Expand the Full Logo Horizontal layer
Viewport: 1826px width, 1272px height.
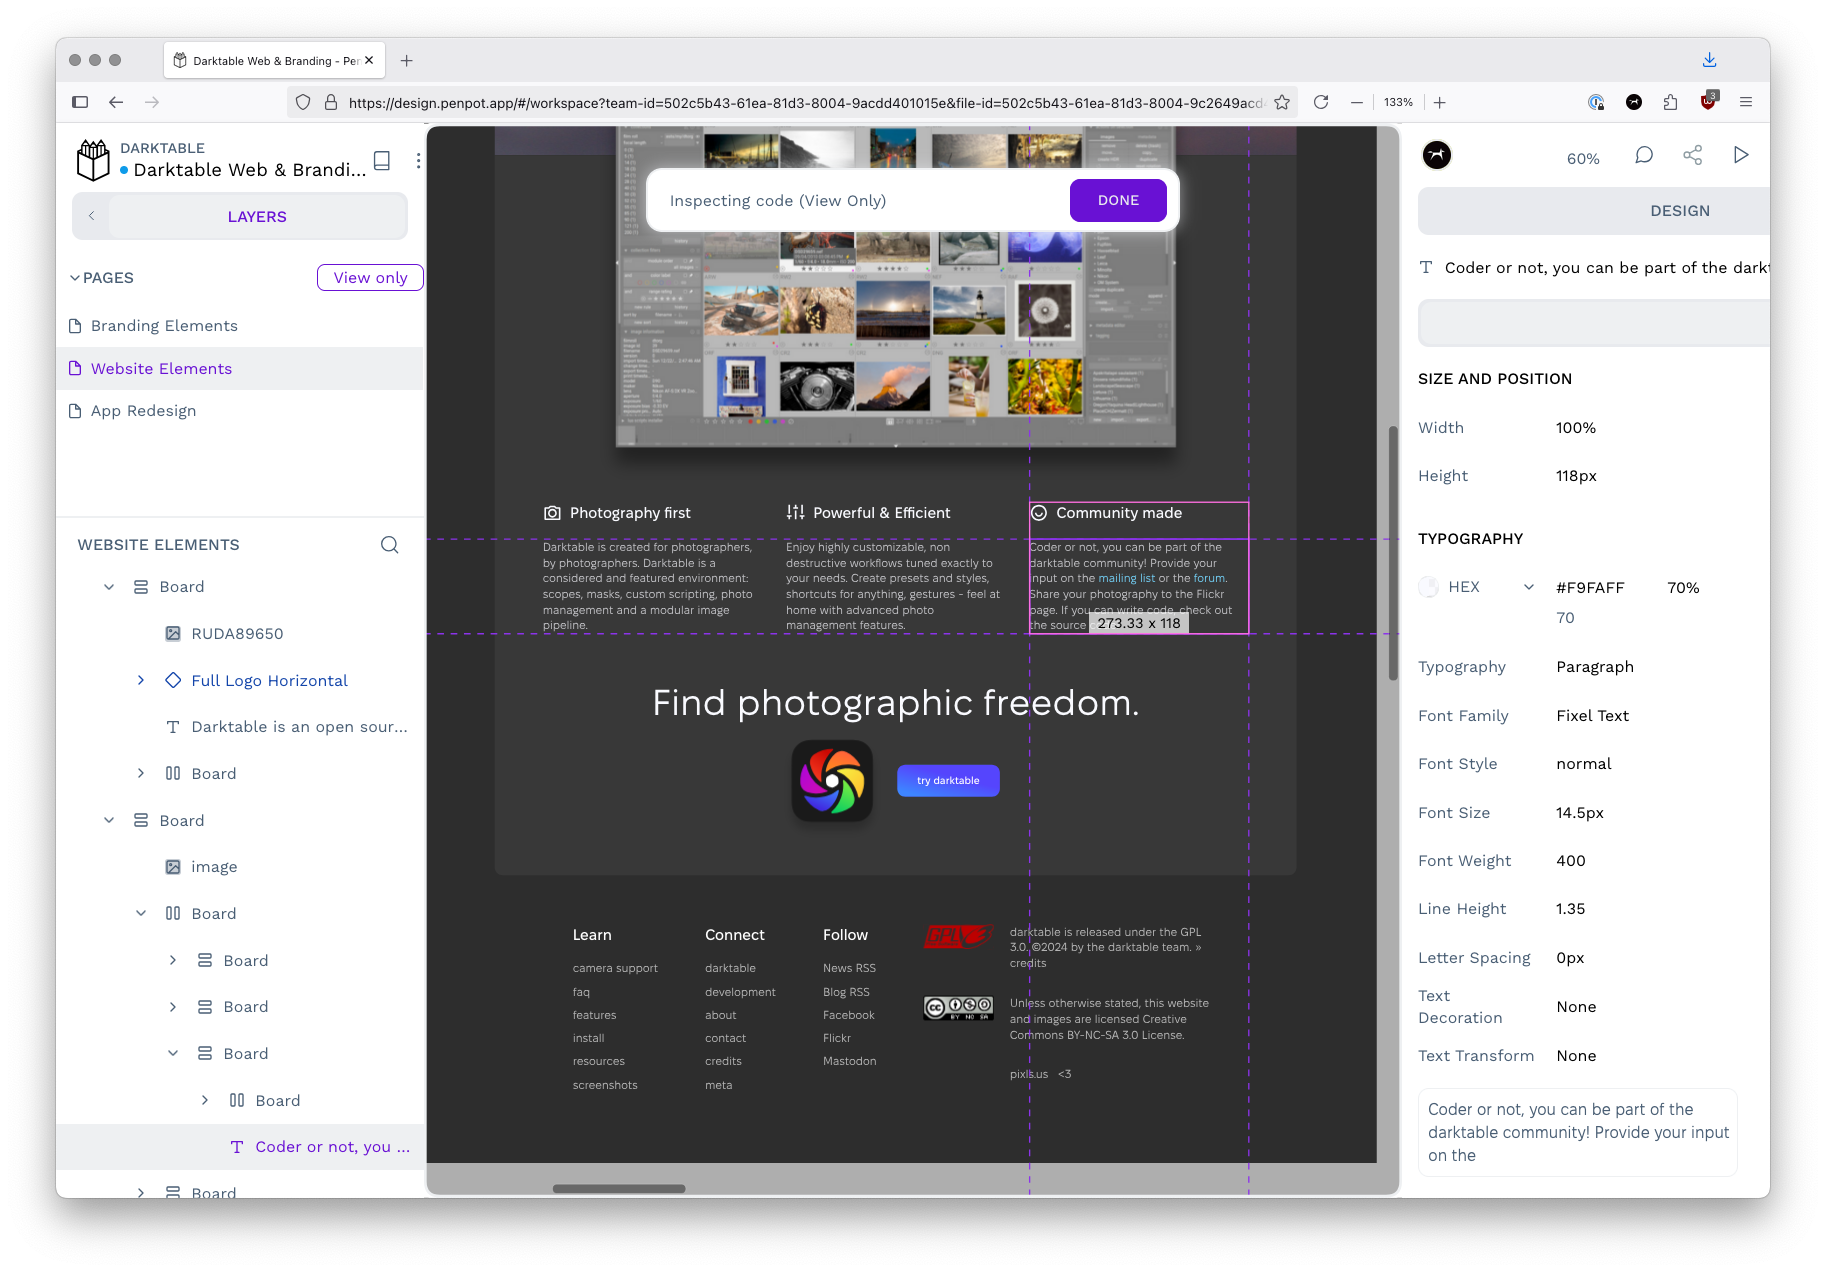coord(141,680)
